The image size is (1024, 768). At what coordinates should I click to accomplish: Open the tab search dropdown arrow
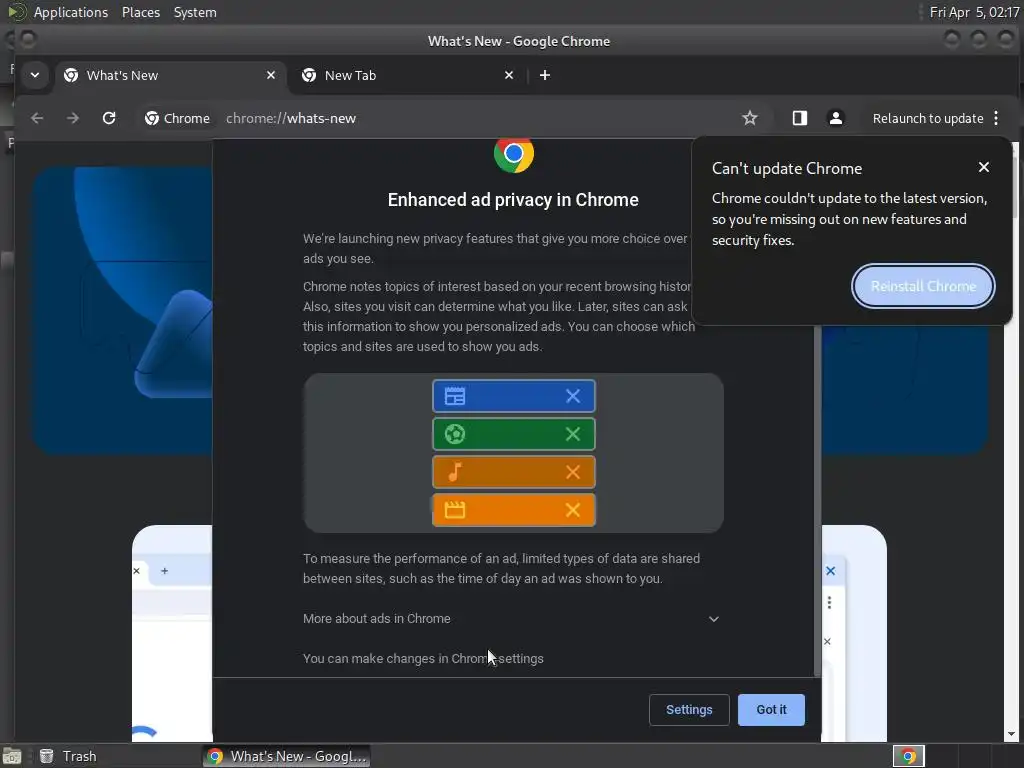click(x=35, y=75)
